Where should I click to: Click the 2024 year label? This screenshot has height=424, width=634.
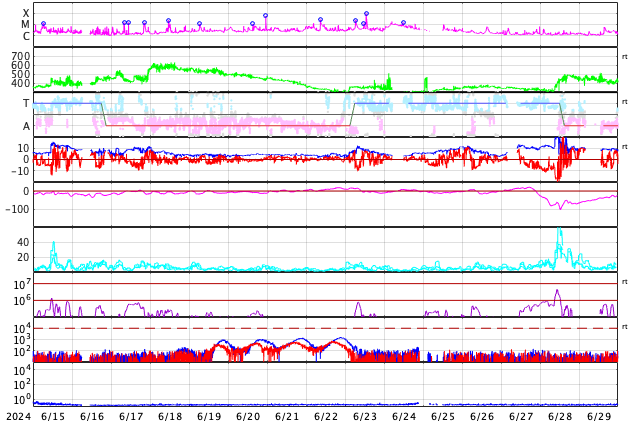tap(19, 416)
